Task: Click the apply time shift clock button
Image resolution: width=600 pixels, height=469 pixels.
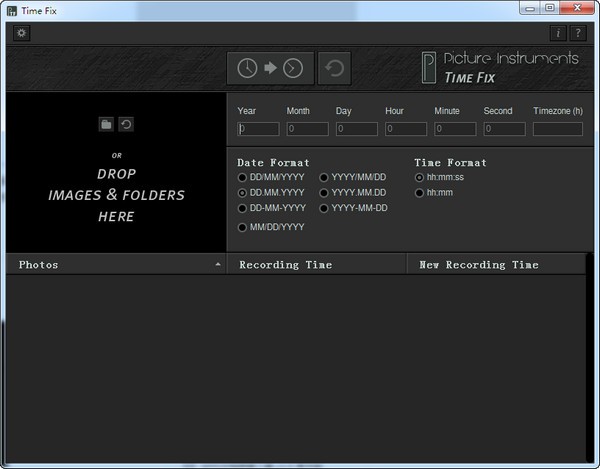Action: 270,68
